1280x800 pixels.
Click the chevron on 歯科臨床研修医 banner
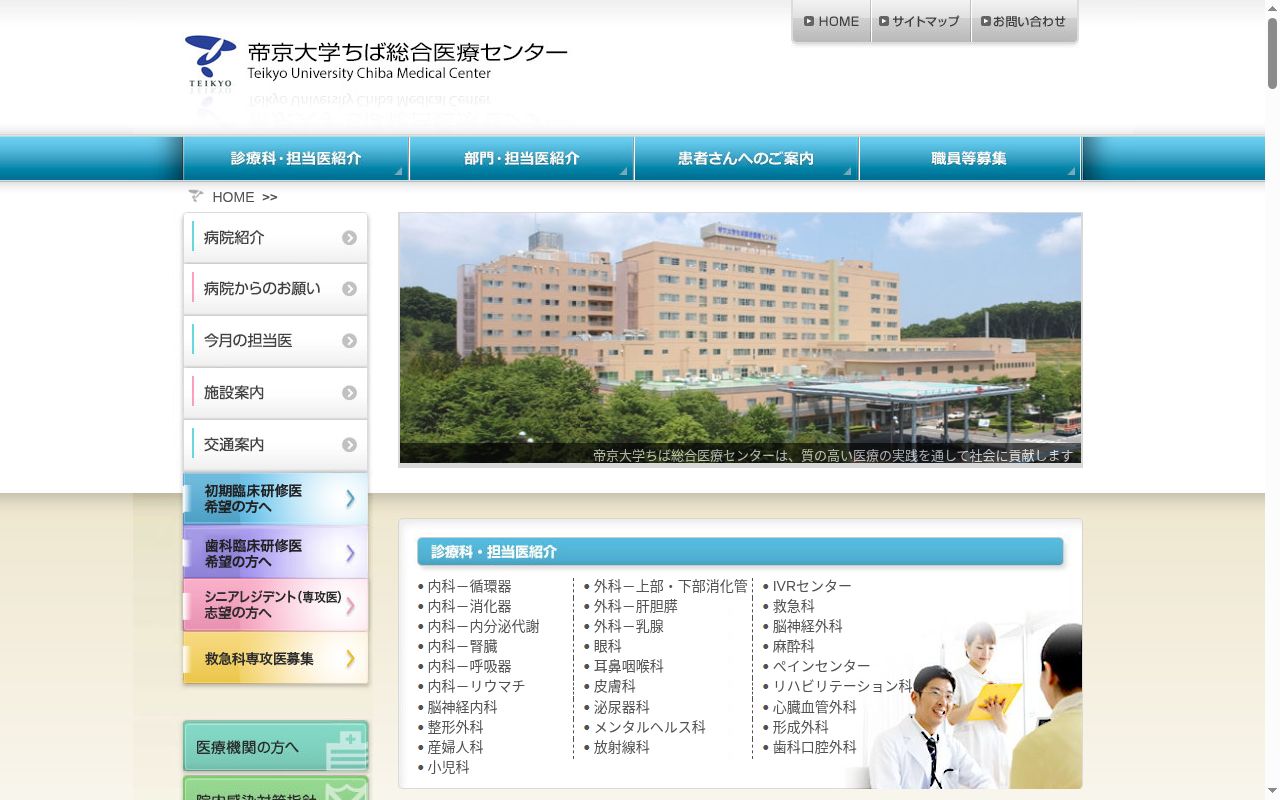350,553
